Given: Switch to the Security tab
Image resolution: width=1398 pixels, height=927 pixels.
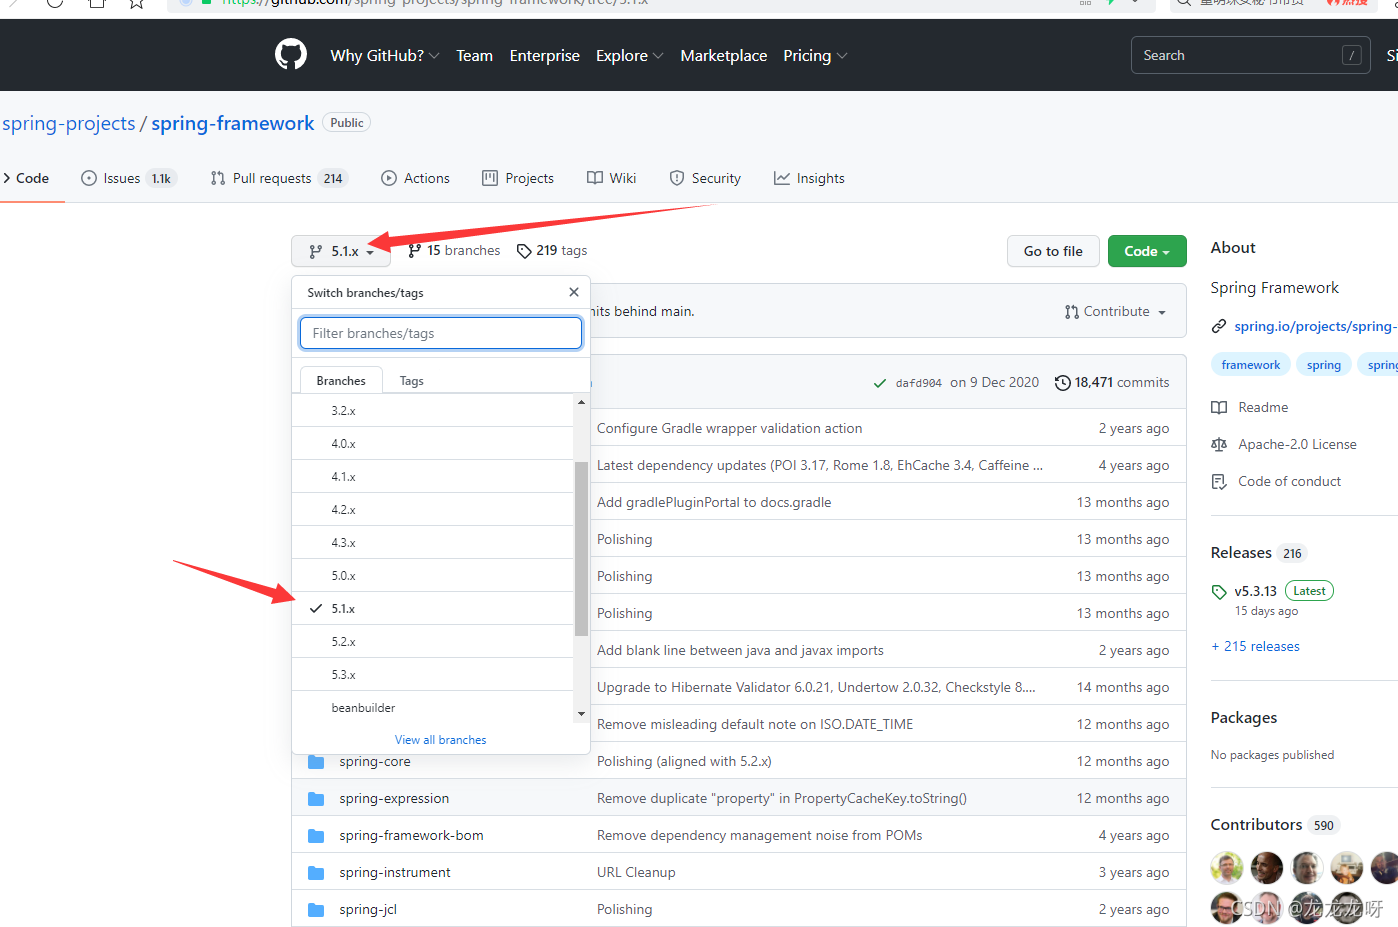Looking at the screenshot, I should point(705,178).
